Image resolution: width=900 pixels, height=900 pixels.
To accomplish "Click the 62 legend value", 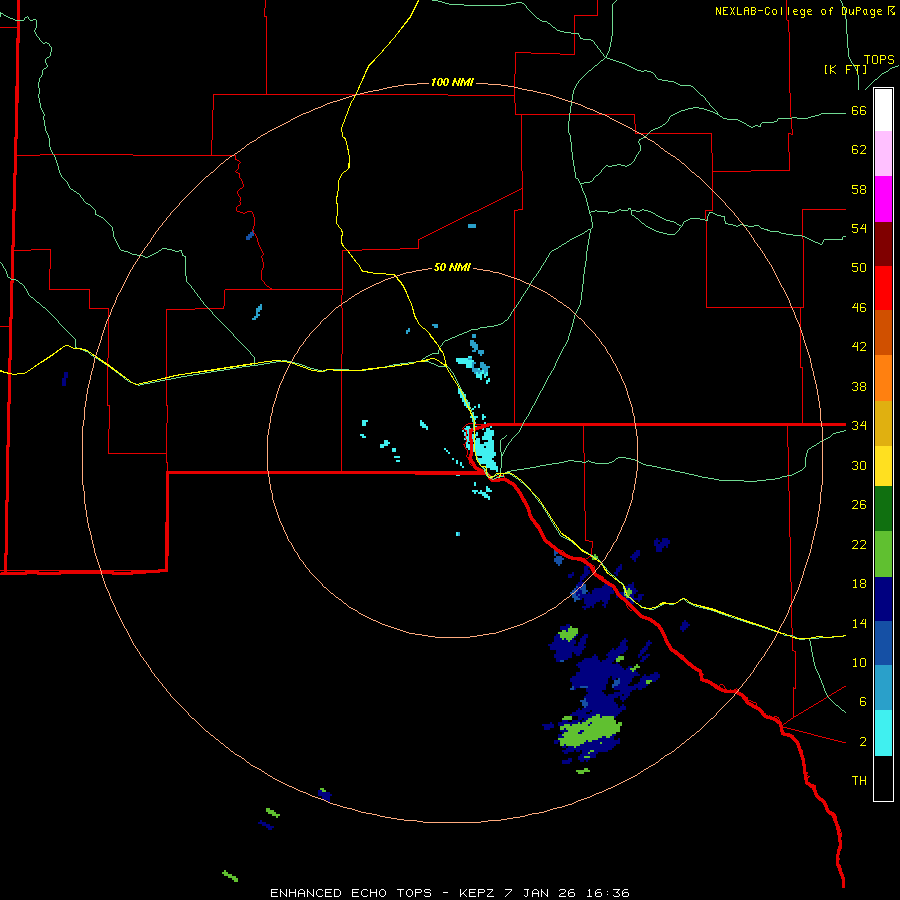I will point(859,150).
